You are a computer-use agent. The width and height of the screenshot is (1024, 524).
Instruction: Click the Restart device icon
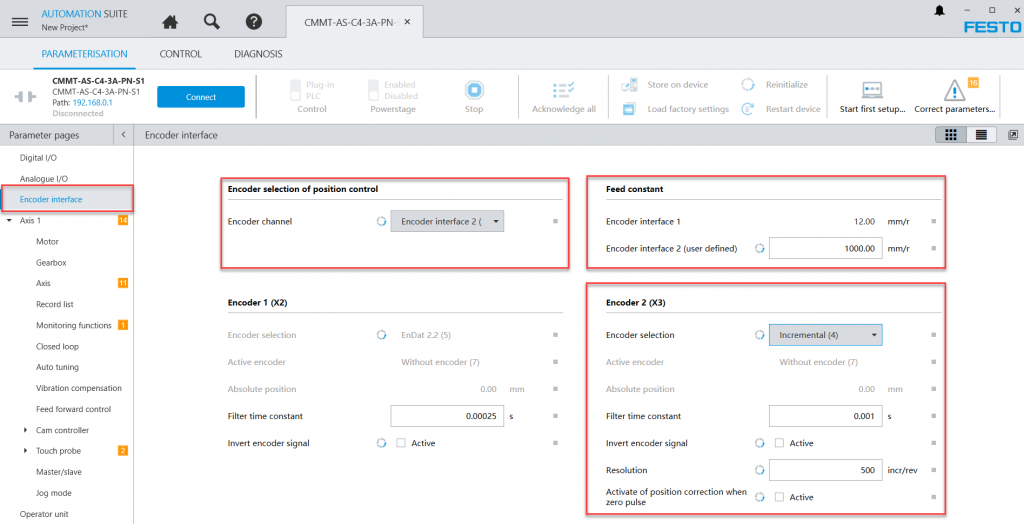coord(748,108)
